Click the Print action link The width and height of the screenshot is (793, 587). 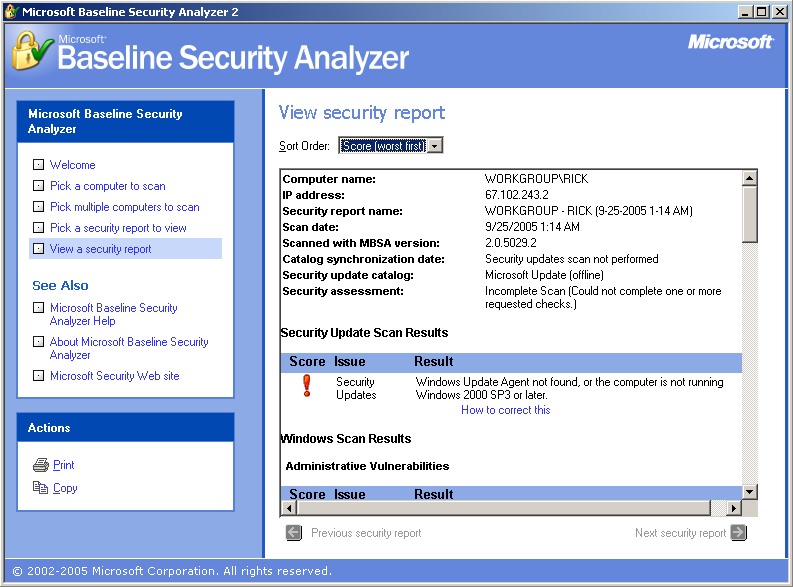pos(64,465)
